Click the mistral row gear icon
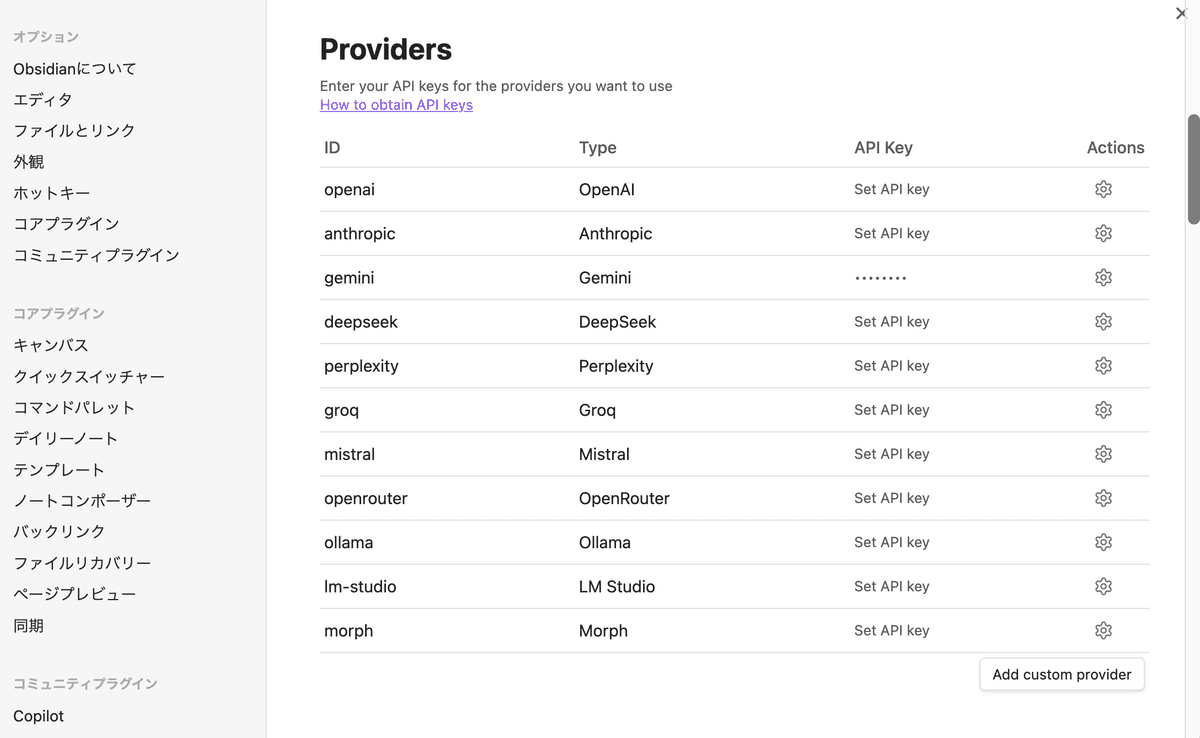Viewport: 1200px width, 738px height. pyautogui.click(x=1103, y=454)
